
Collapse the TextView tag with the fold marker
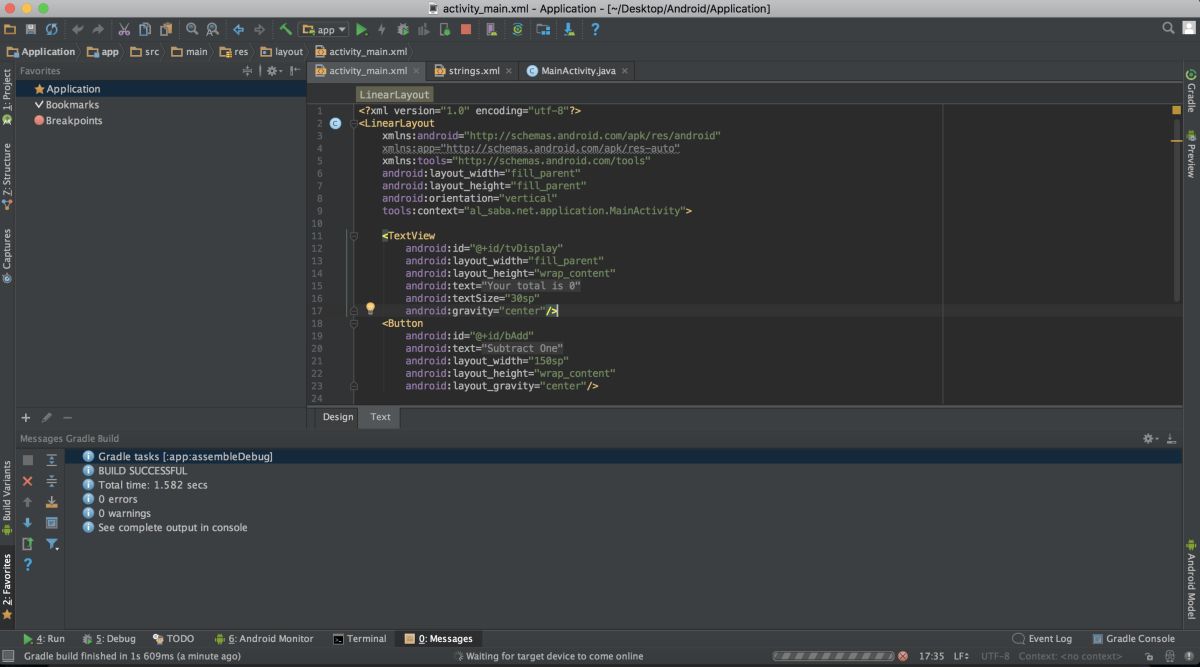pos(354,236)
